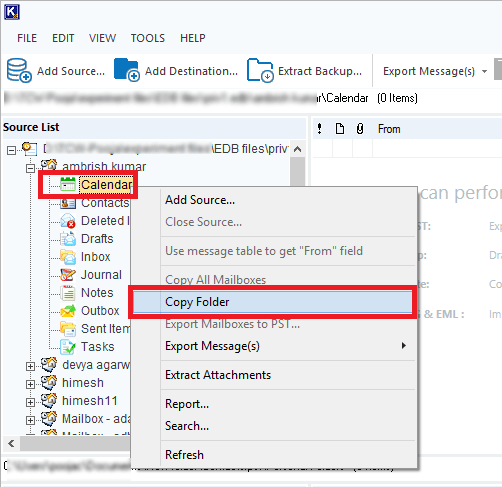Click the Journal folder icon

point(68,275)
